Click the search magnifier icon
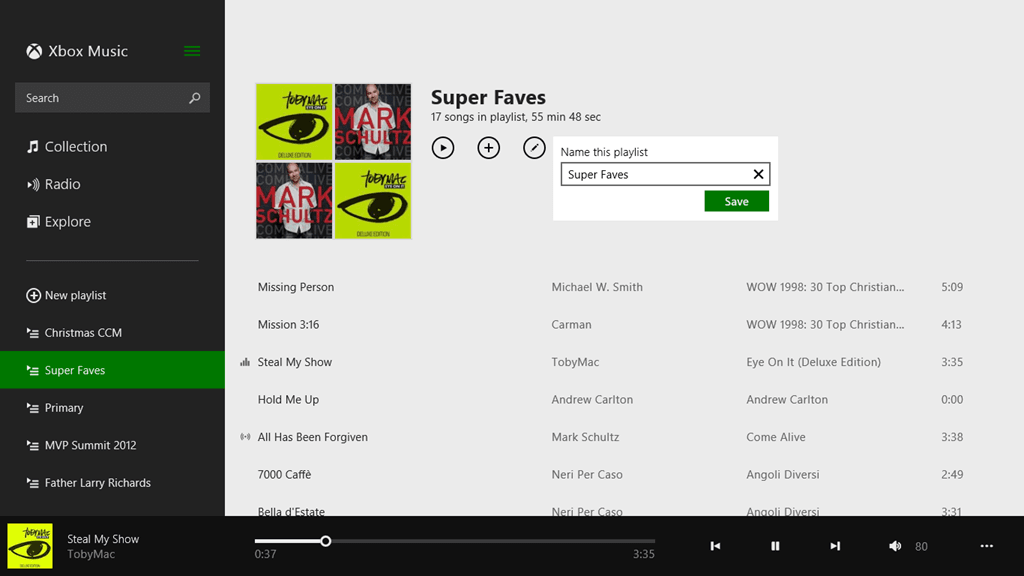 tap(195, 98)
